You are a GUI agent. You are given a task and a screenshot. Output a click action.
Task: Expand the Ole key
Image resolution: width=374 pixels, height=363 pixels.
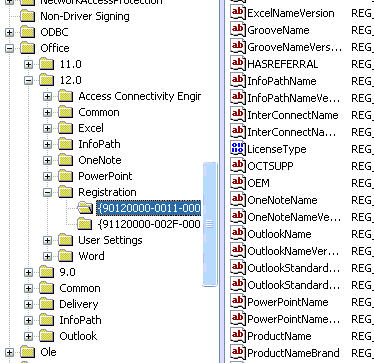10,352
